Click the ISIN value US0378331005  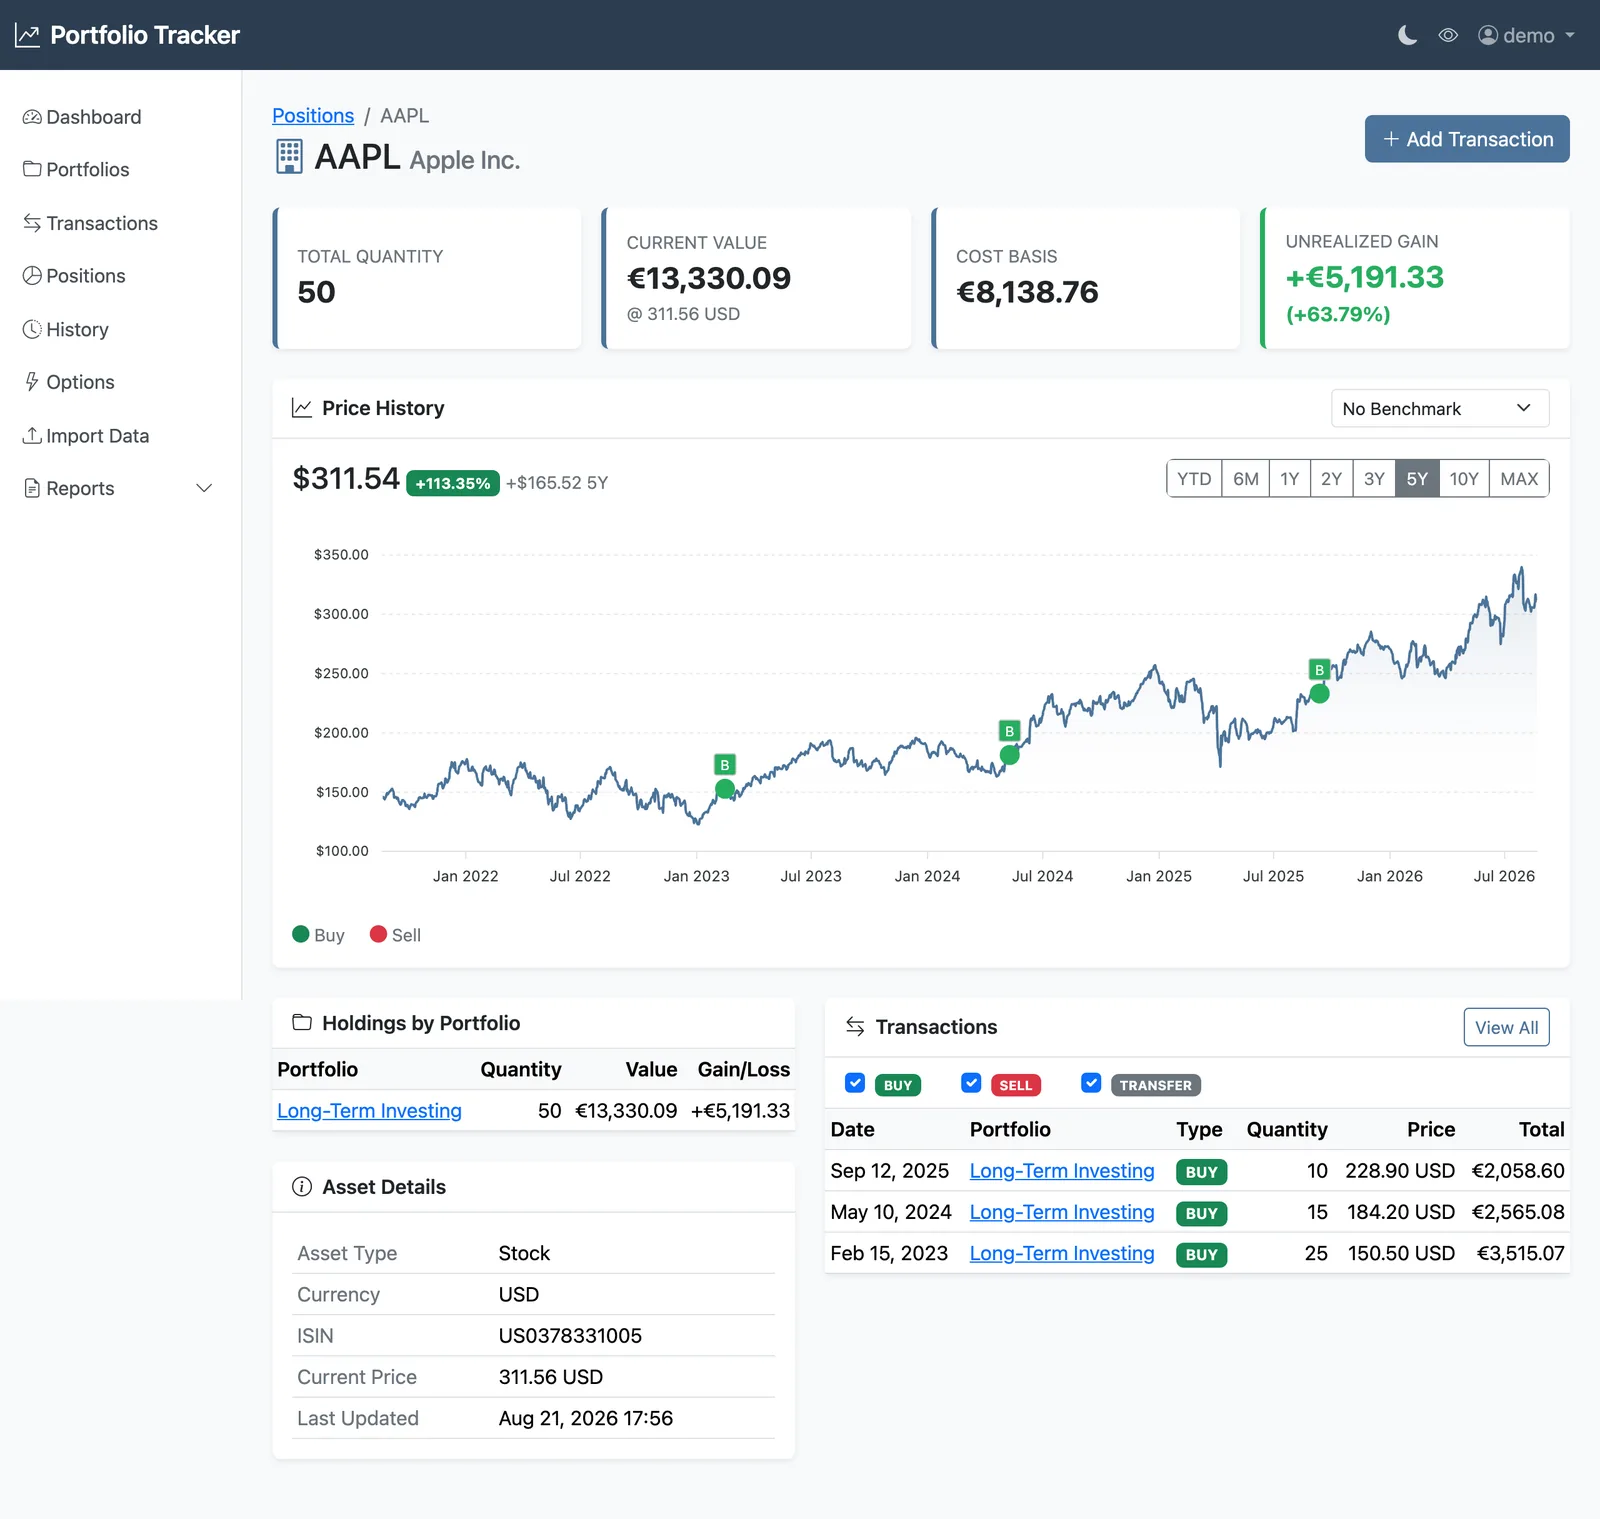coord(570,1336)
